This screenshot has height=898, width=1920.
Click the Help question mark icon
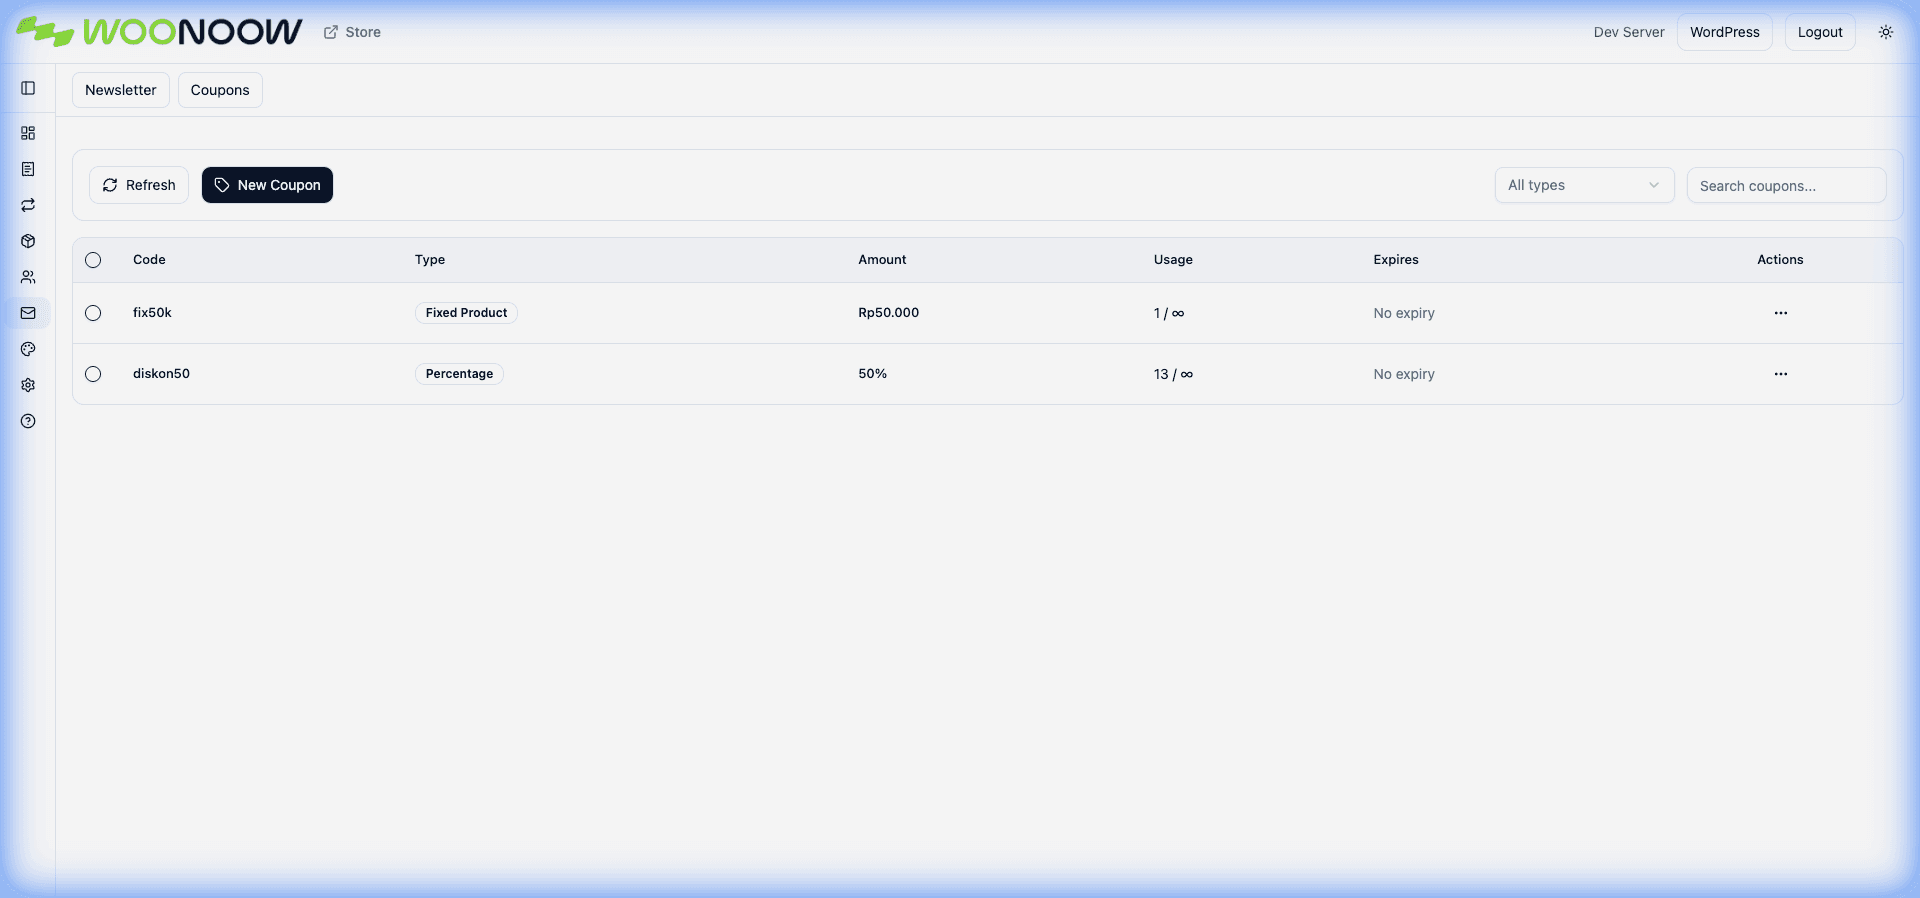pos(28,421)
